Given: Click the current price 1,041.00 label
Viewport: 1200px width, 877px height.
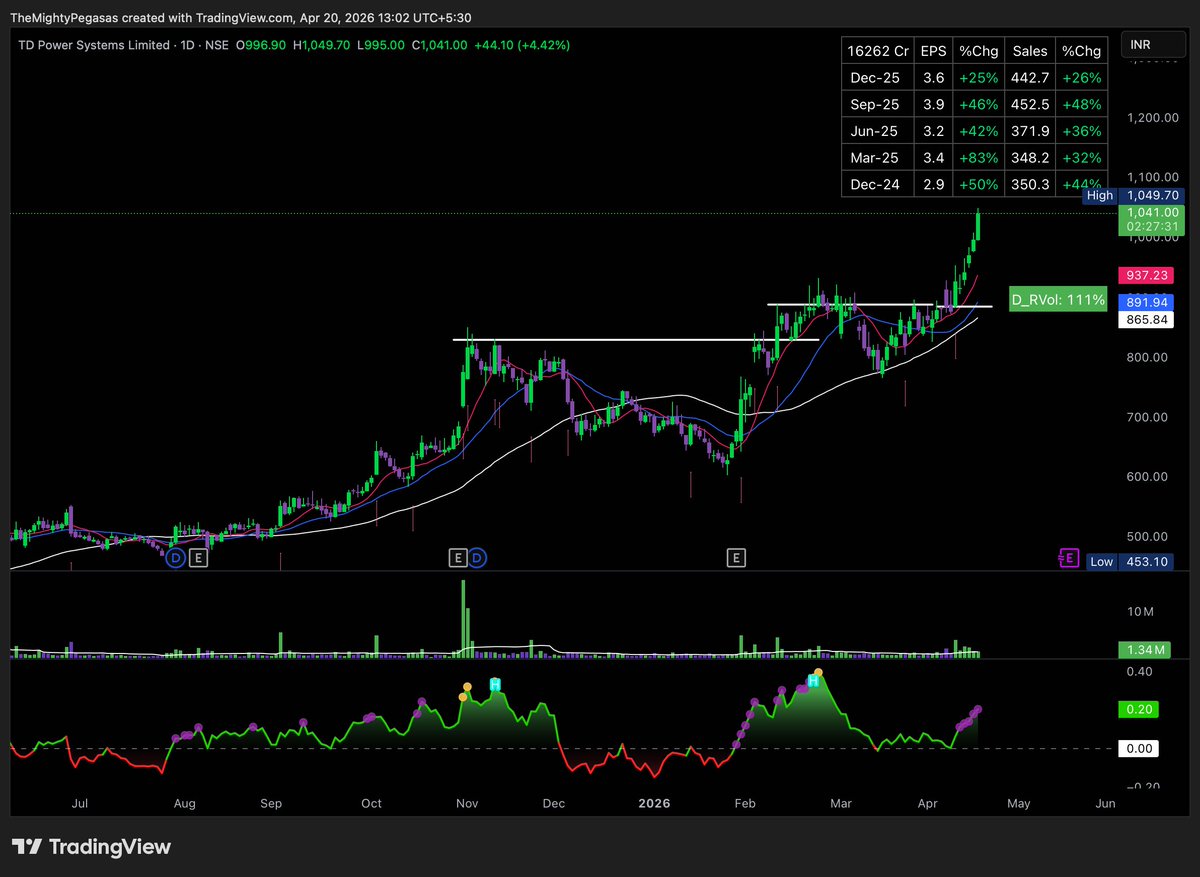Looking at the screenshot, I should coord(1153,212).
